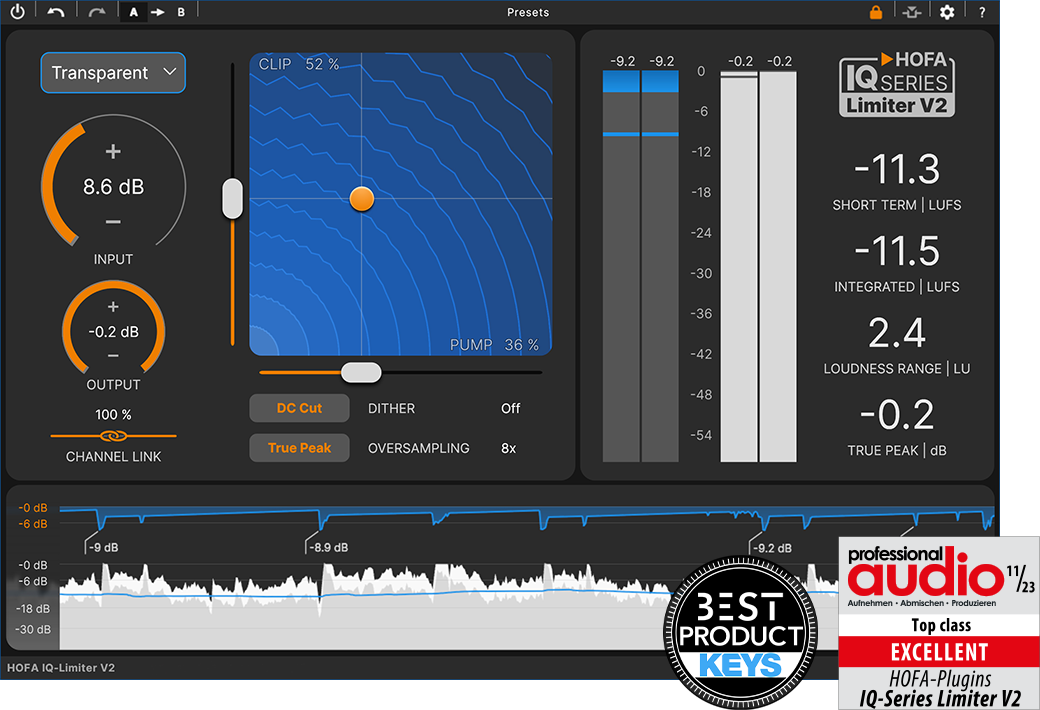
Task: Click the input gain plus button
Action: (x=113, y=152)
